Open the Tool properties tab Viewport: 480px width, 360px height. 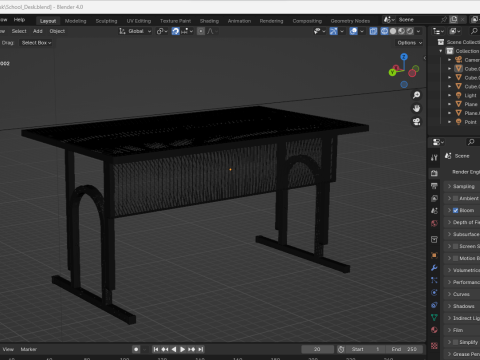(x=434, y=158)
